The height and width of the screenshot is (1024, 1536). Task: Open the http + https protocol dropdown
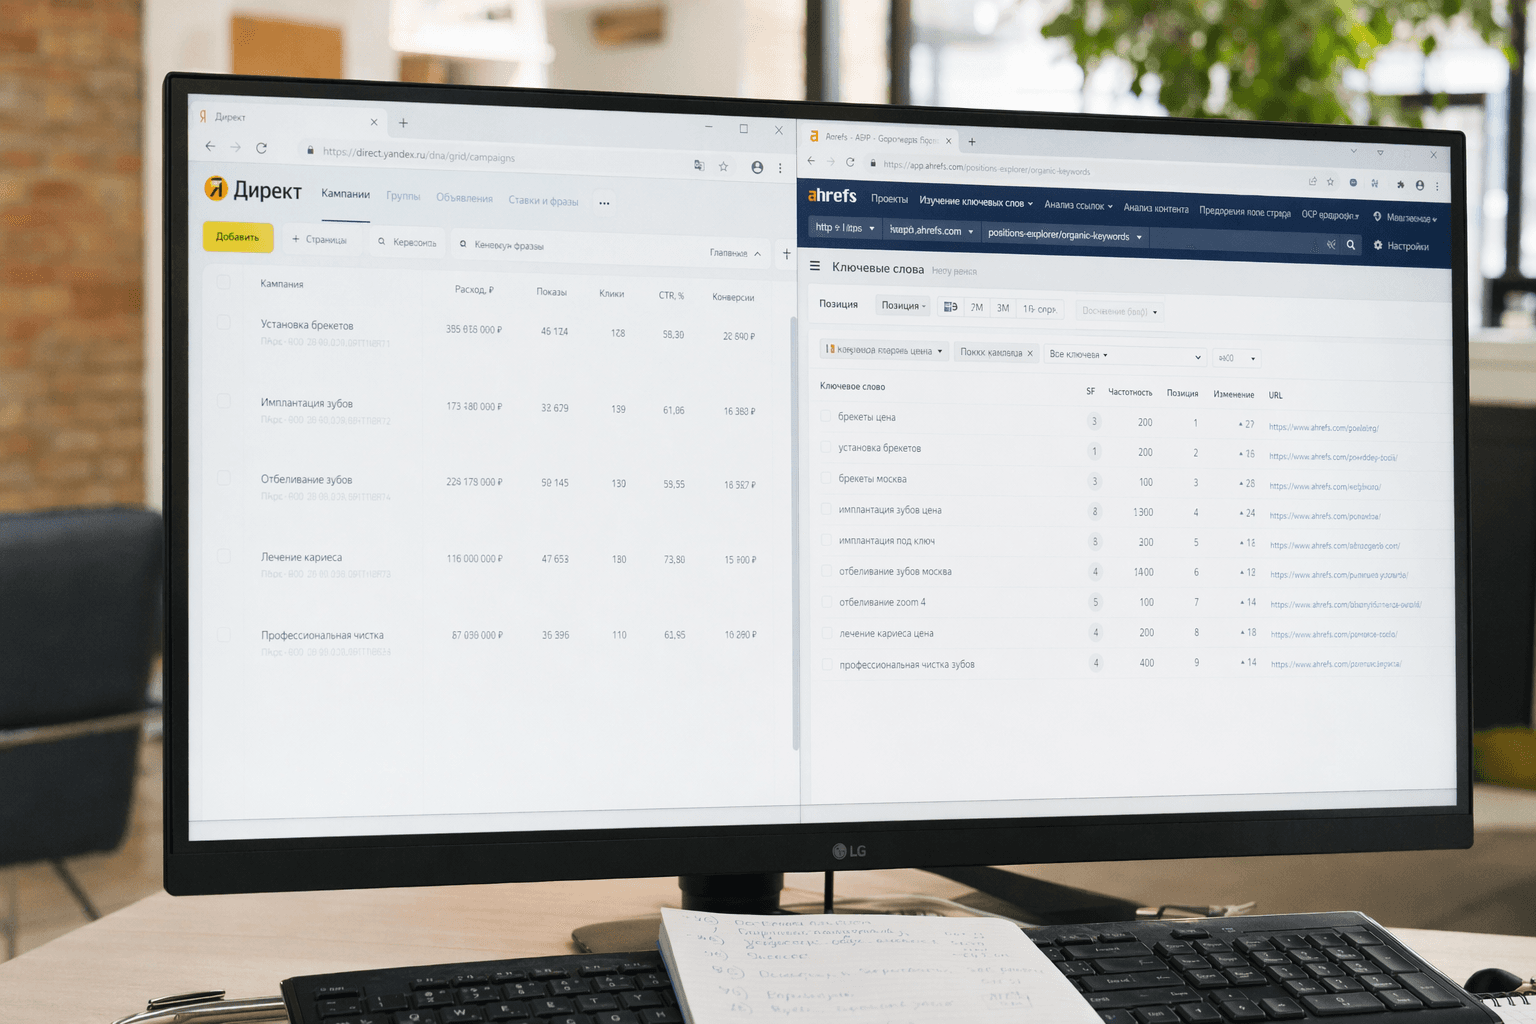click(x=845, y=228)
